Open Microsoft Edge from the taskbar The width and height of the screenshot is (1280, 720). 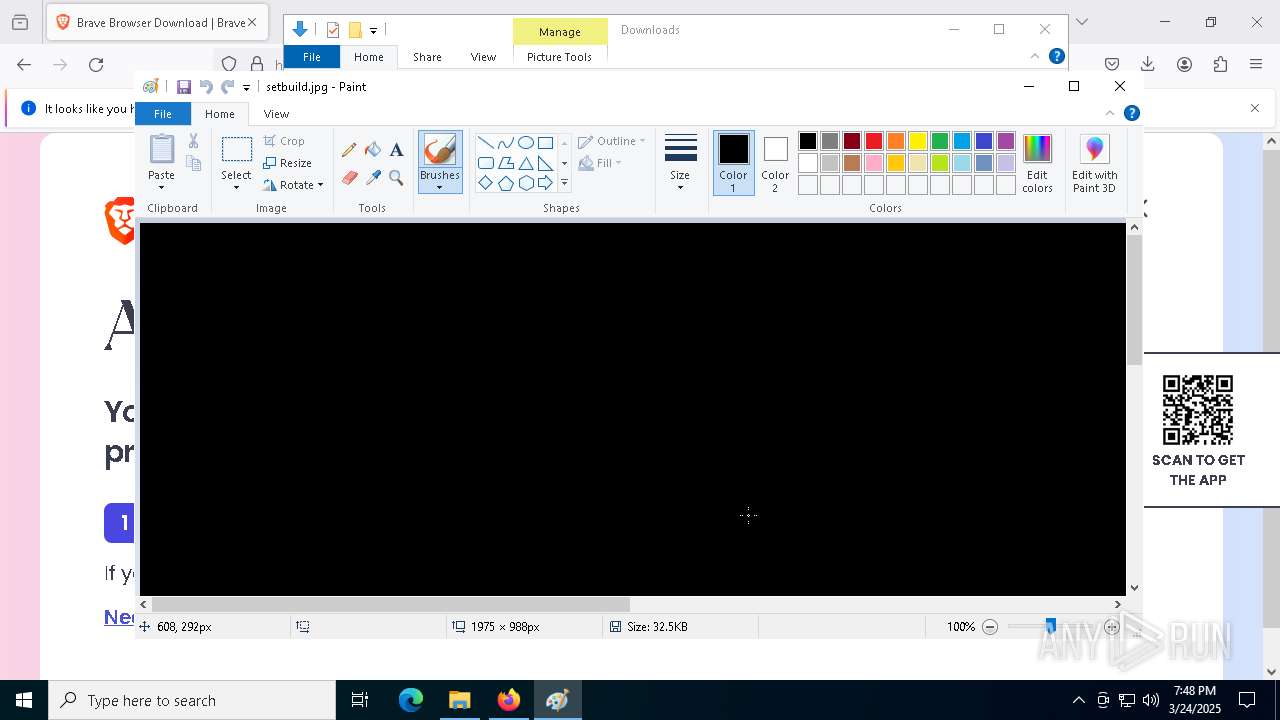pos(411,700)
